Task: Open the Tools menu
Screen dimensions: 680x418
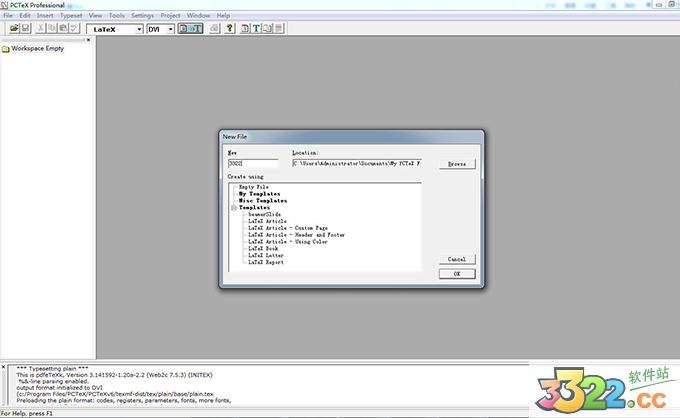Action: point(117,16)
